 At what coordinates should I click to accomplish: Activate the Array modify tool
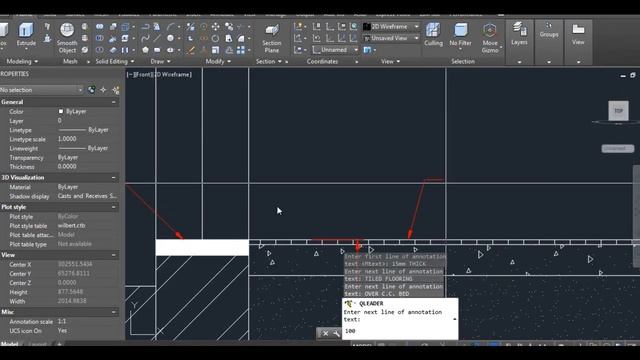pos(241,50)
